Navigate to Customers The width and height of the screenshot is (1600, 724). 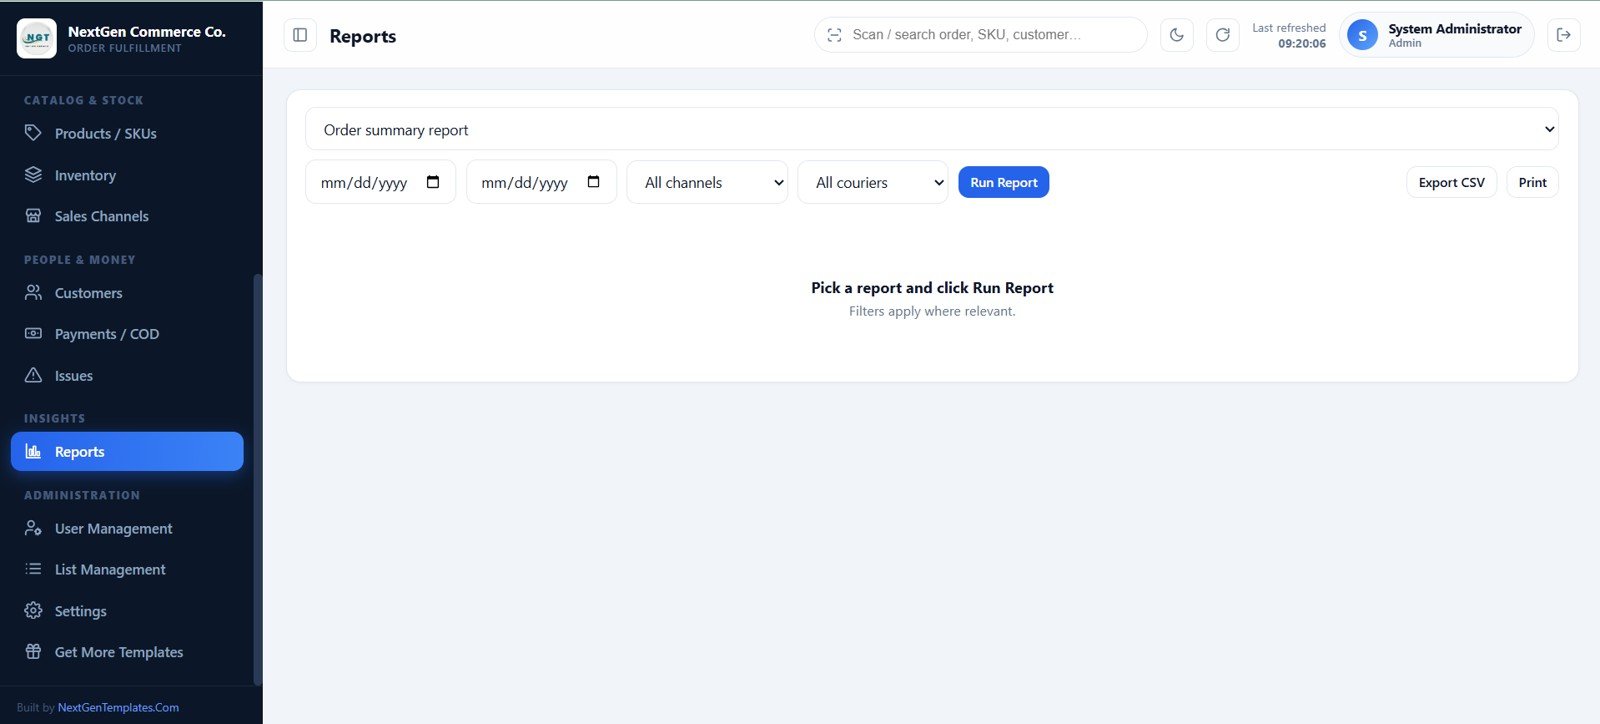pos(127,293)
